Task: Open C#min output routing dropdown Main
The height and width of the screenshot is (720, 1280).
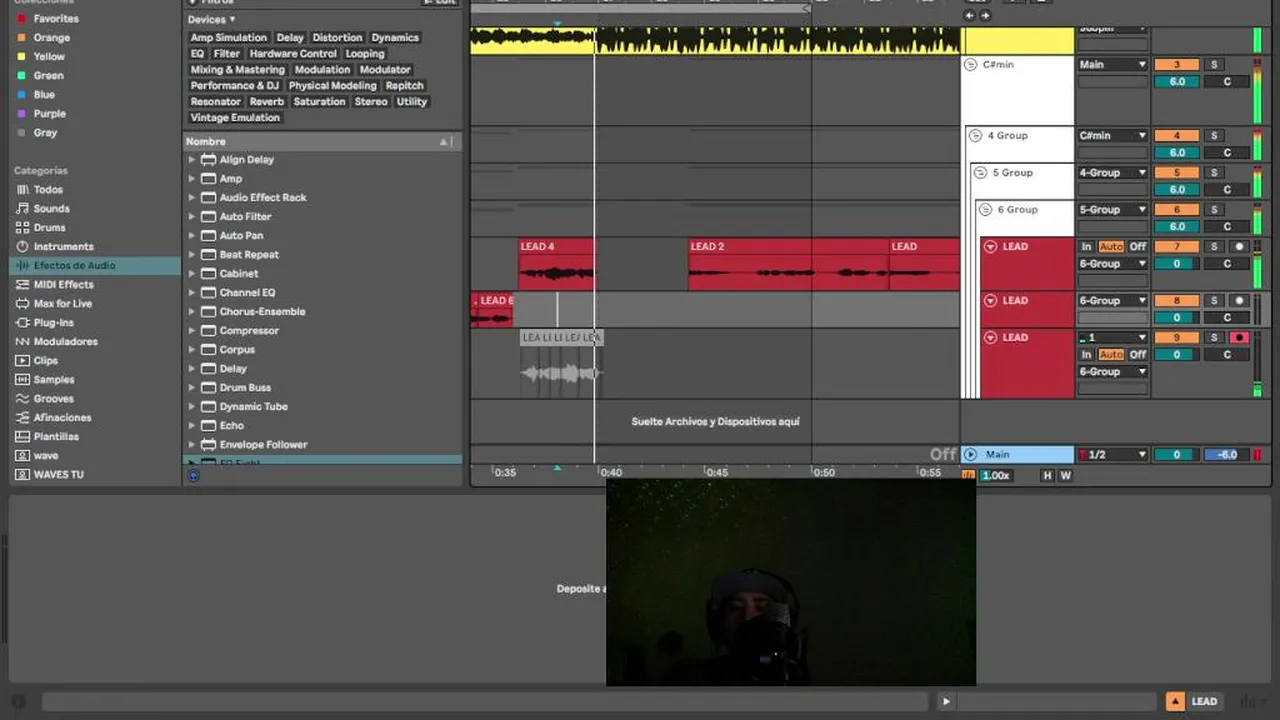Action: point(1112,65)
